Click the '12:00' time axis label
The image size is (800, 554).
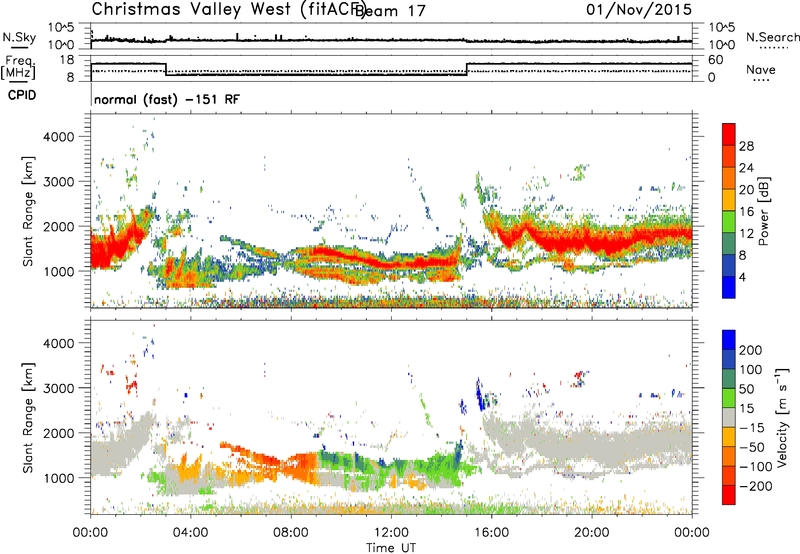coord(391,533)
